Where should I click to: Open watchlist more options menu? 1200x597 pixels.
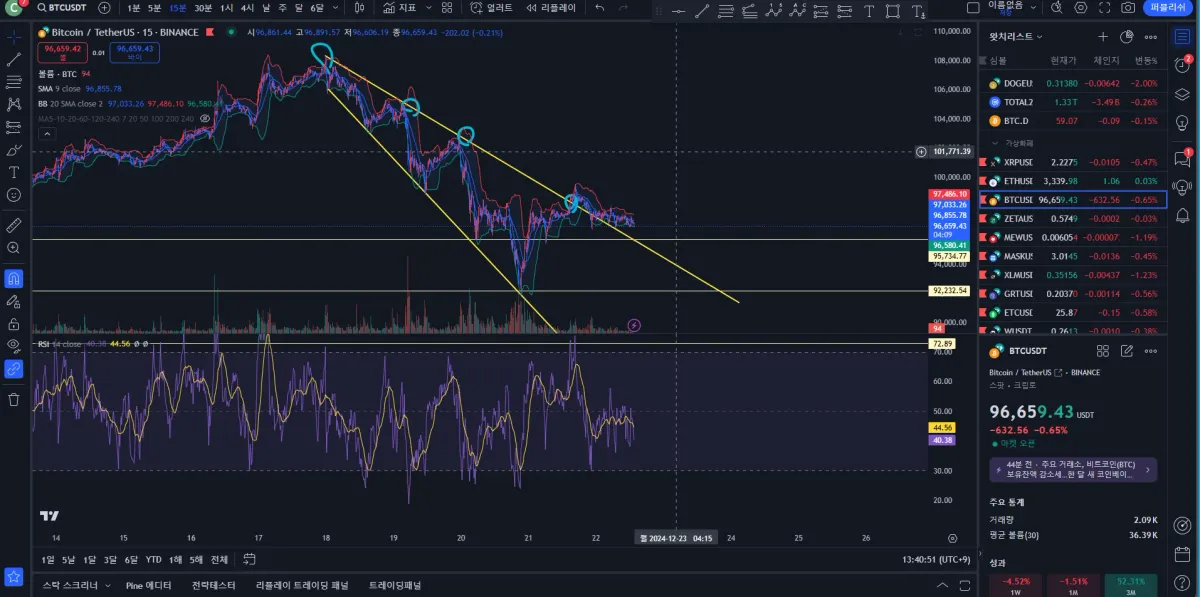(1151, 36)
